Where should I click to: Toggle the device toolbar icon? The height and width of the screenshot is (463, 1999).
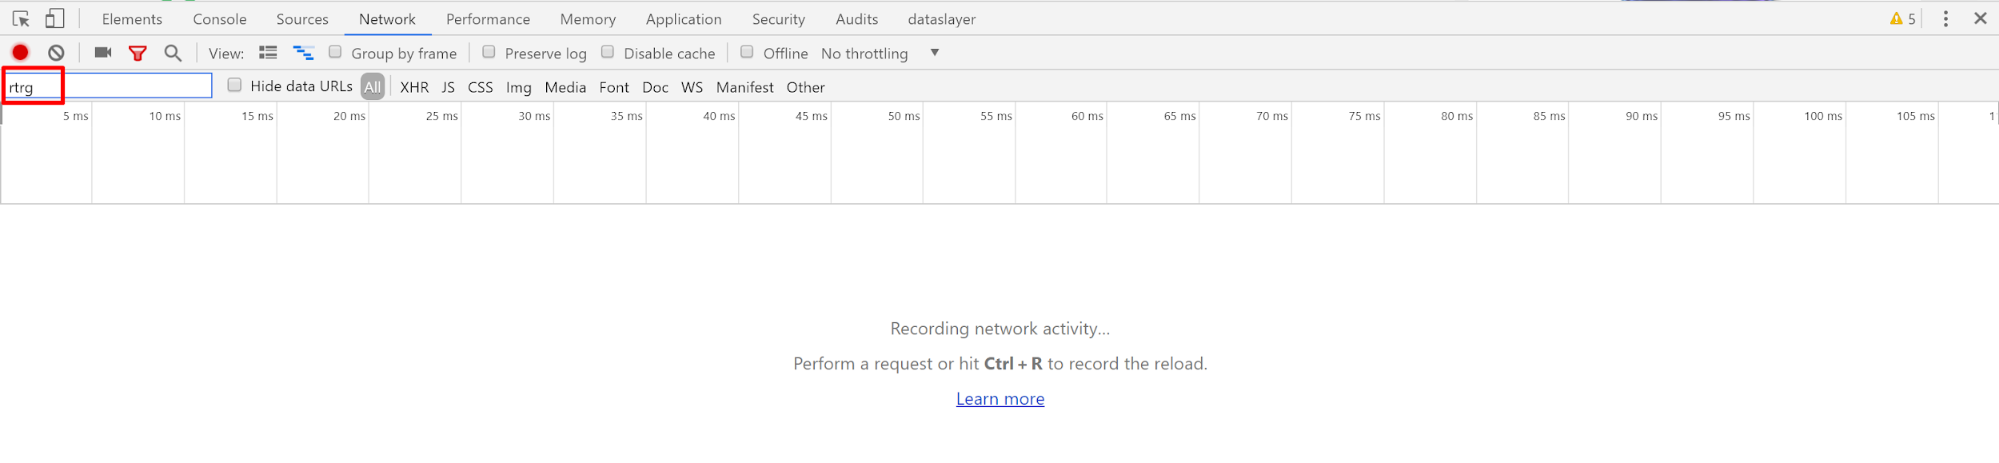point(55,19)
